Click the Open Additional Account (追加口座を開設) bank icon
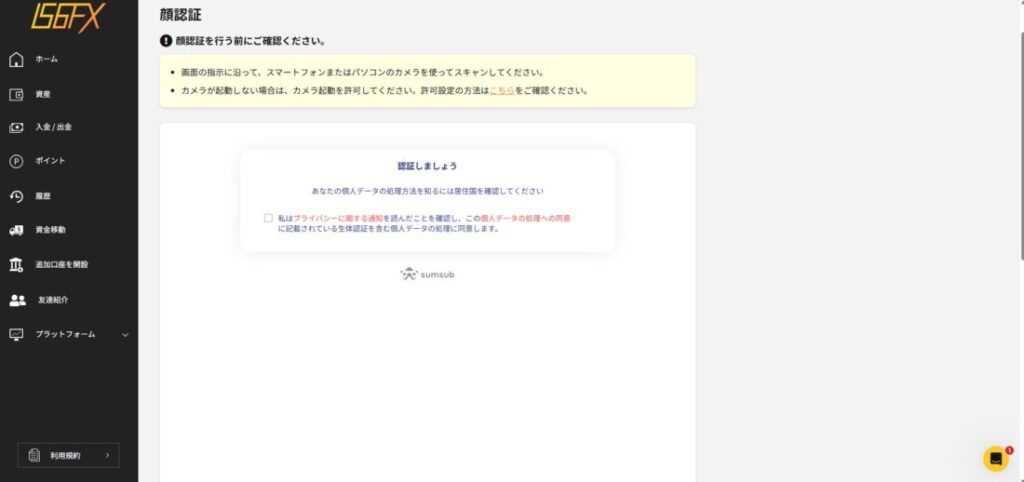This screenshot has height=482, width=1024. (16, 264)
